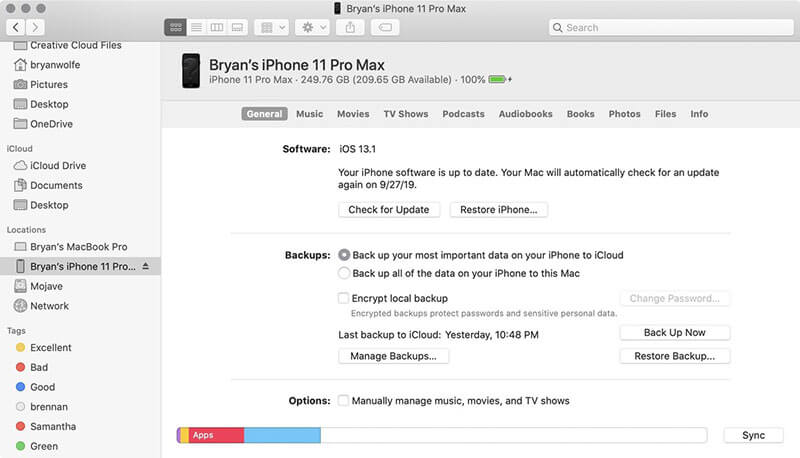Click Check for Update
The width and height of the screenshot is (800, 458).
click(389, 210)
